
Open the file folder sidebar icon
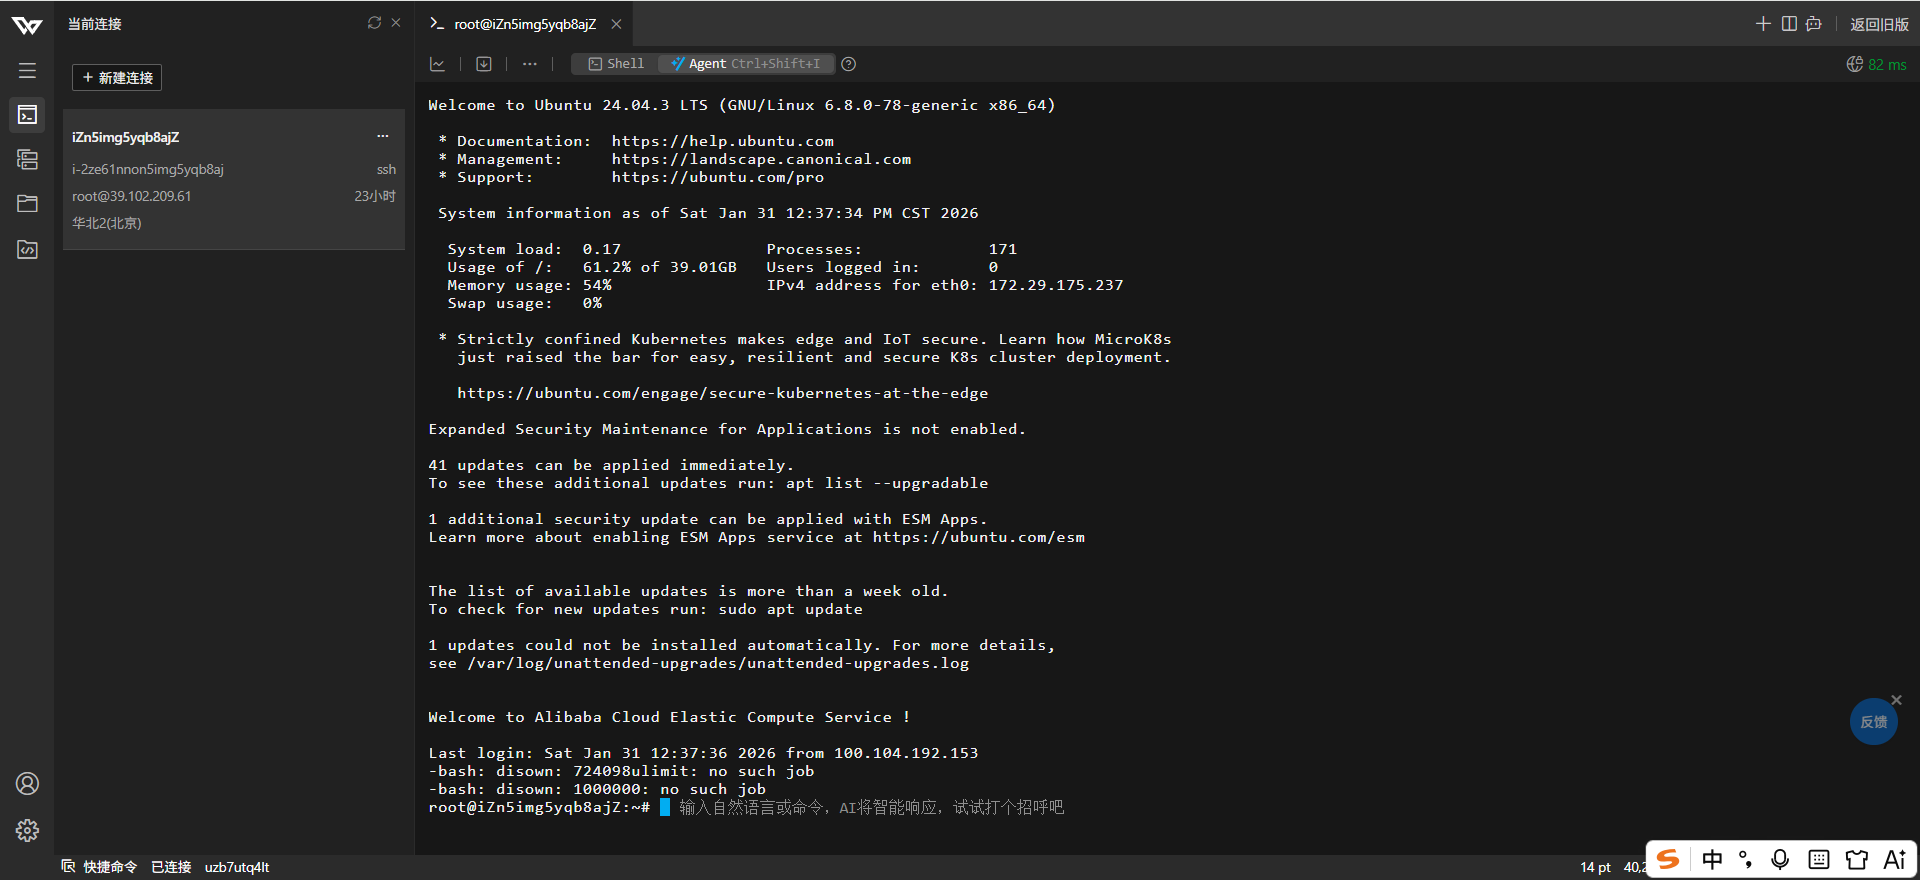click(x=27, y=204)
